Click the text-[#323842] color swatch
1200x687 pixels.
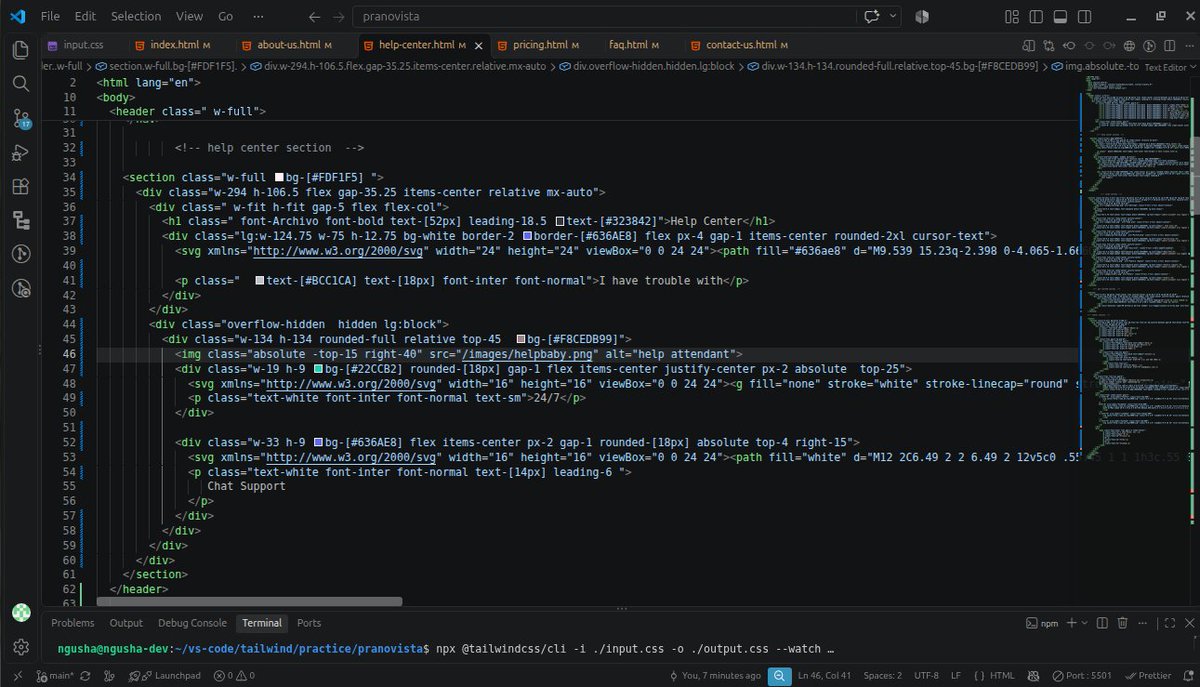point(561,221)
